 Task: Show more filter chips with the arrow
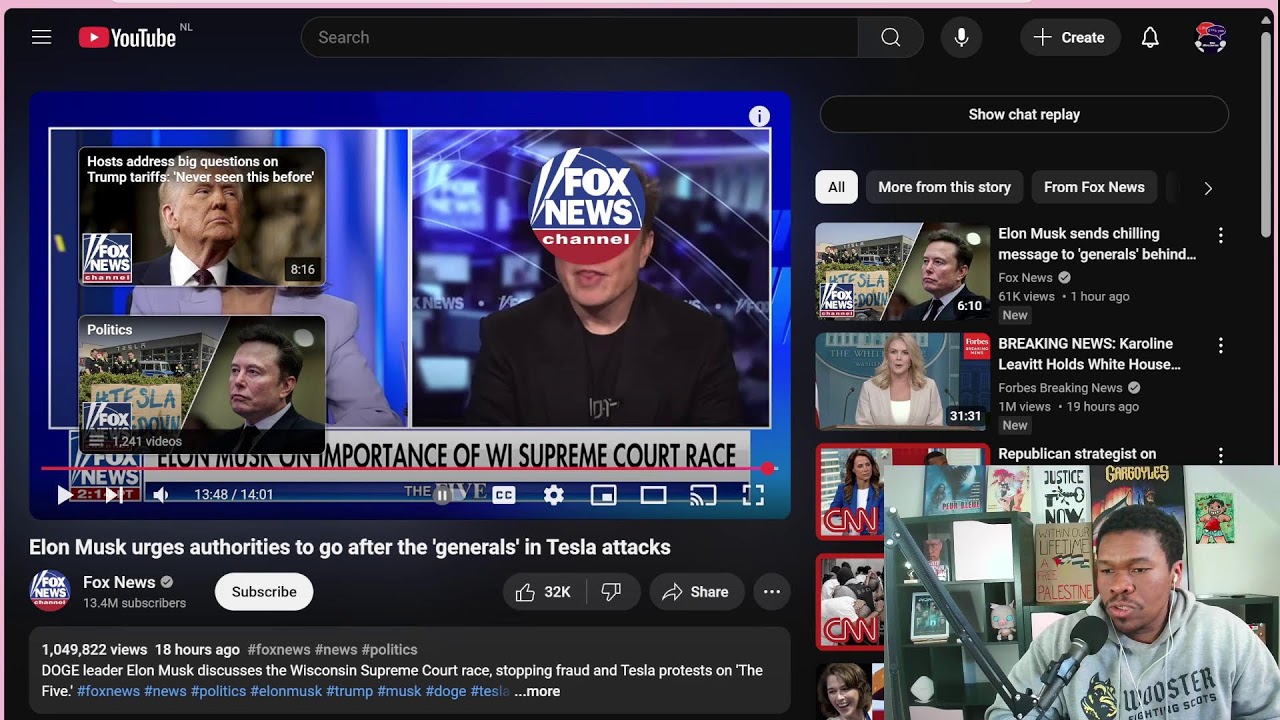(1208, 188)
